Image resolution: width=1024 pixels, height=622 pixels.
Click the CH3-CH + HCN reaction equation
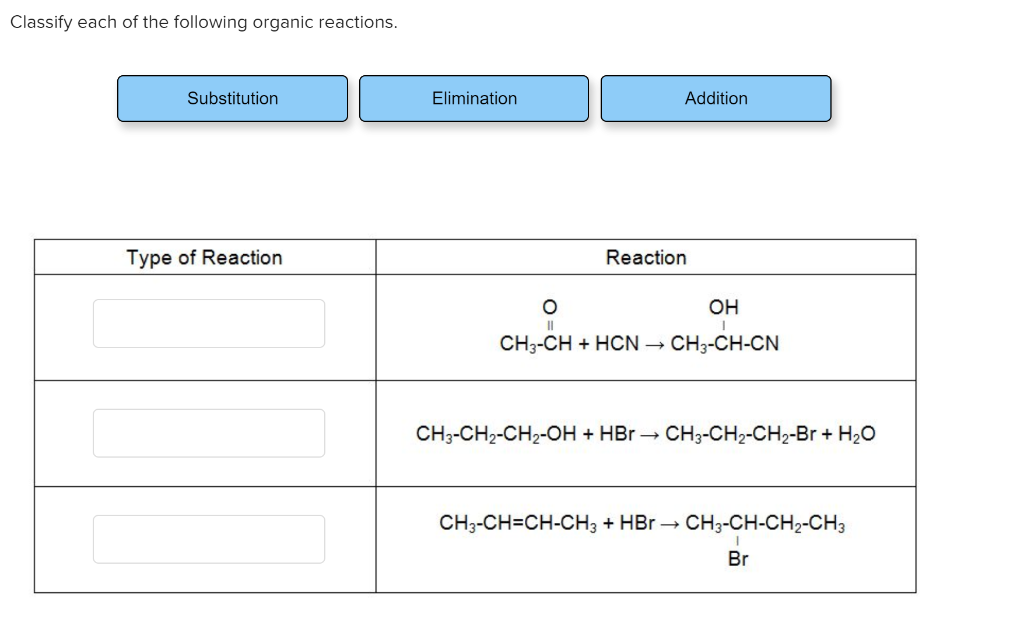coord(639,325)
